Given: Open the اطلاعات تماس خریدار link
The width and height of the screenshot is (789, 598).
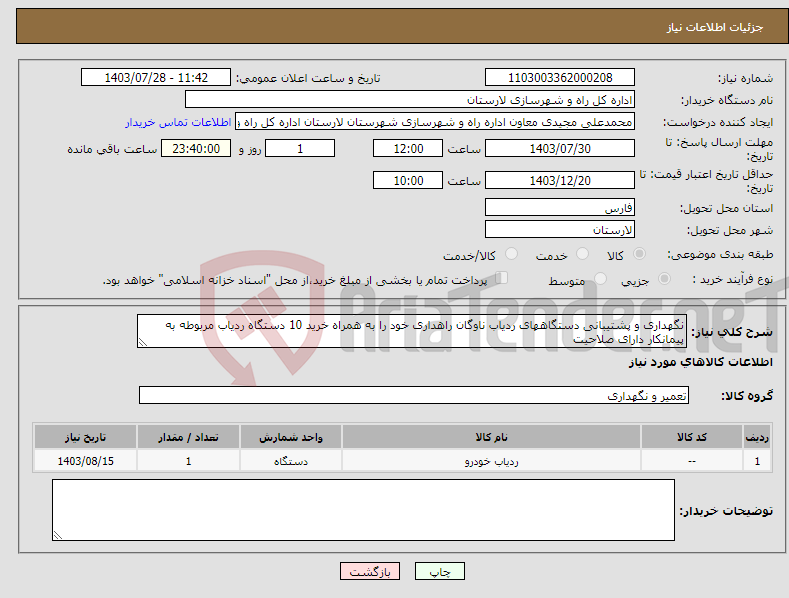Looking at the screenshot, I should (x=178, y=122).
